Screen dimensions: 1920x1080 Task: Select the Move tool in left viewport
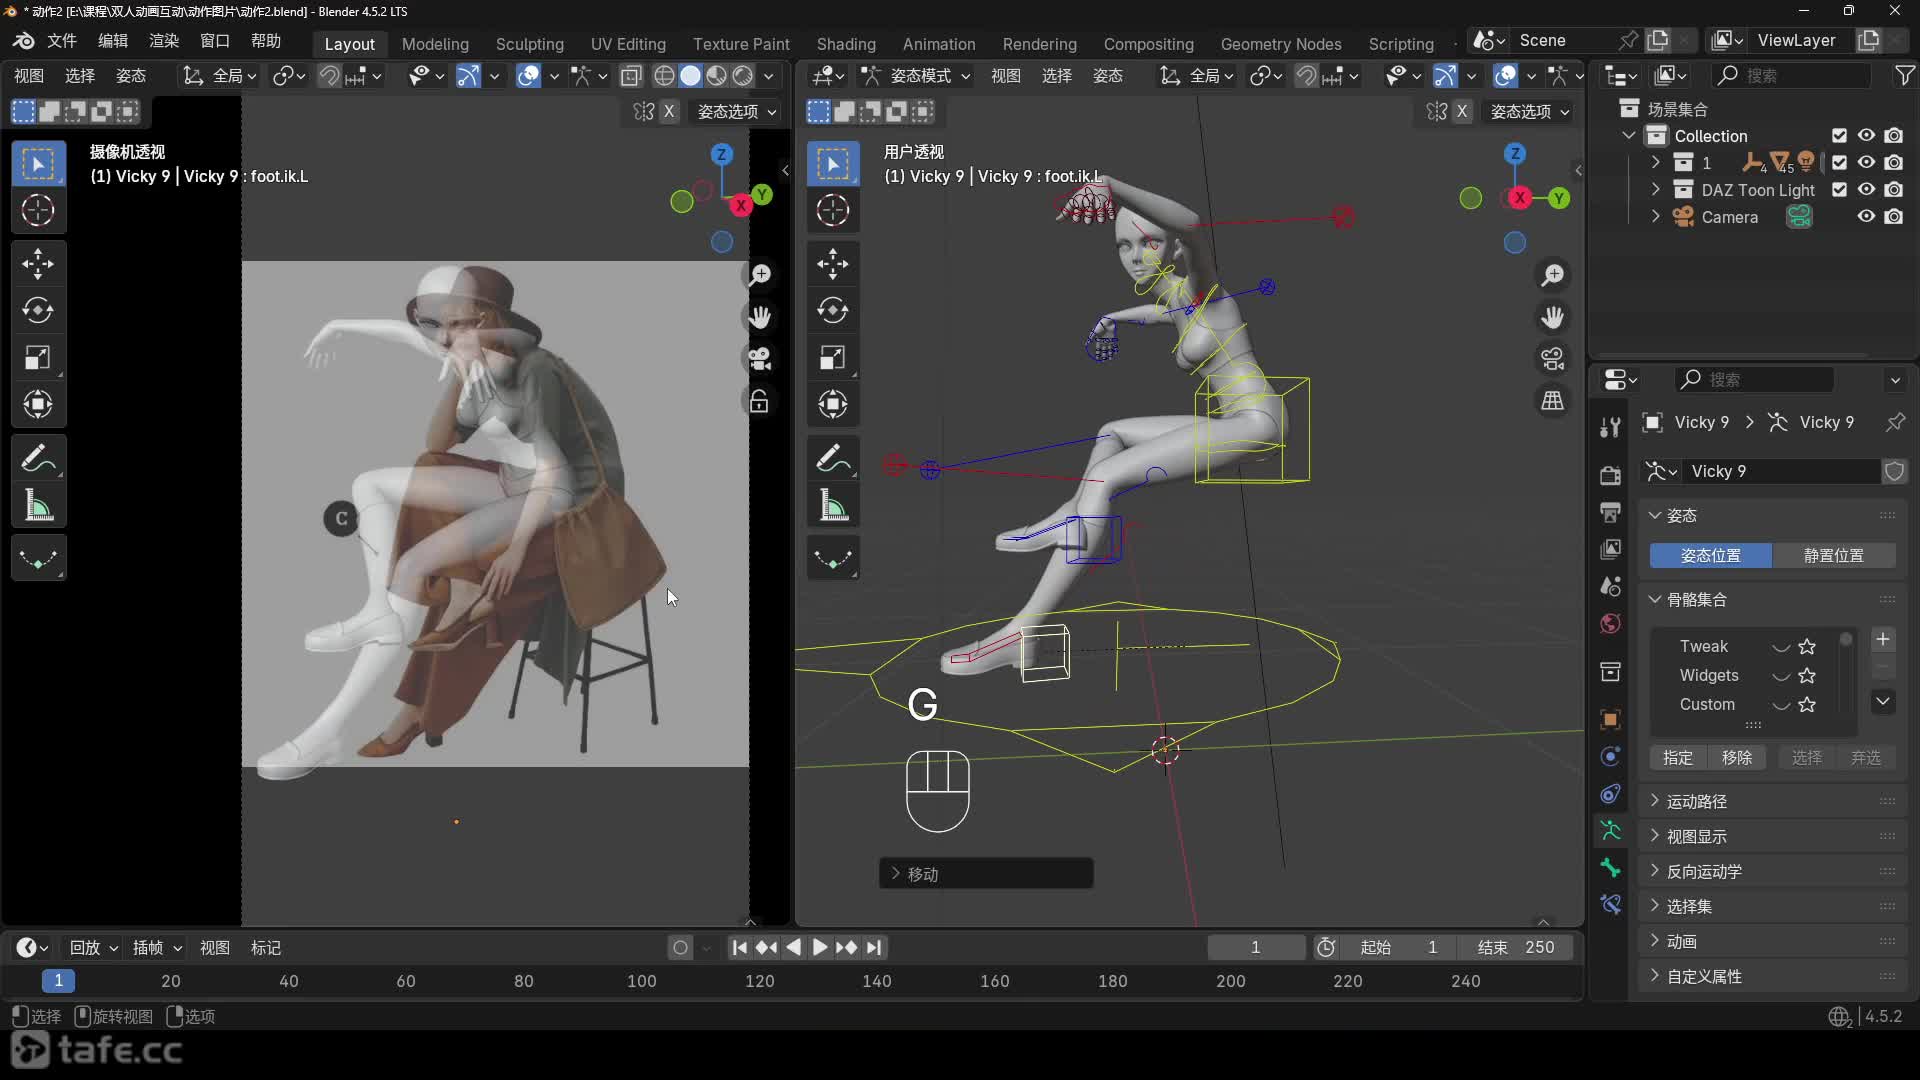pos(38,264)
